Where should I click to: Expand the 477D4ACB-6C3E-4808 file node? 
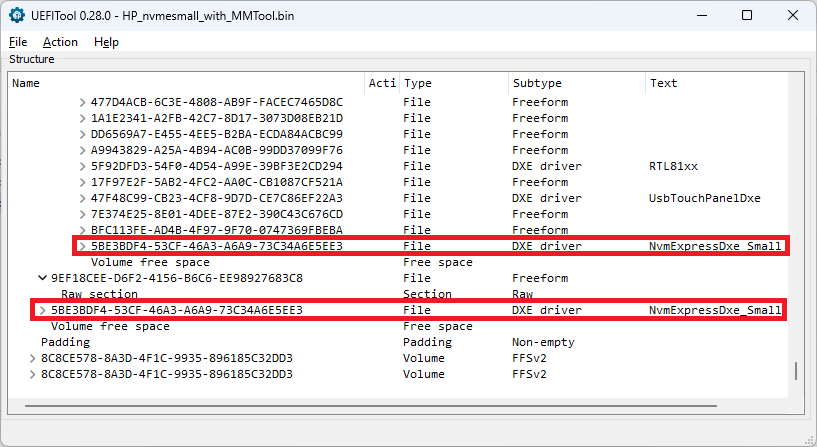(83, 102)
